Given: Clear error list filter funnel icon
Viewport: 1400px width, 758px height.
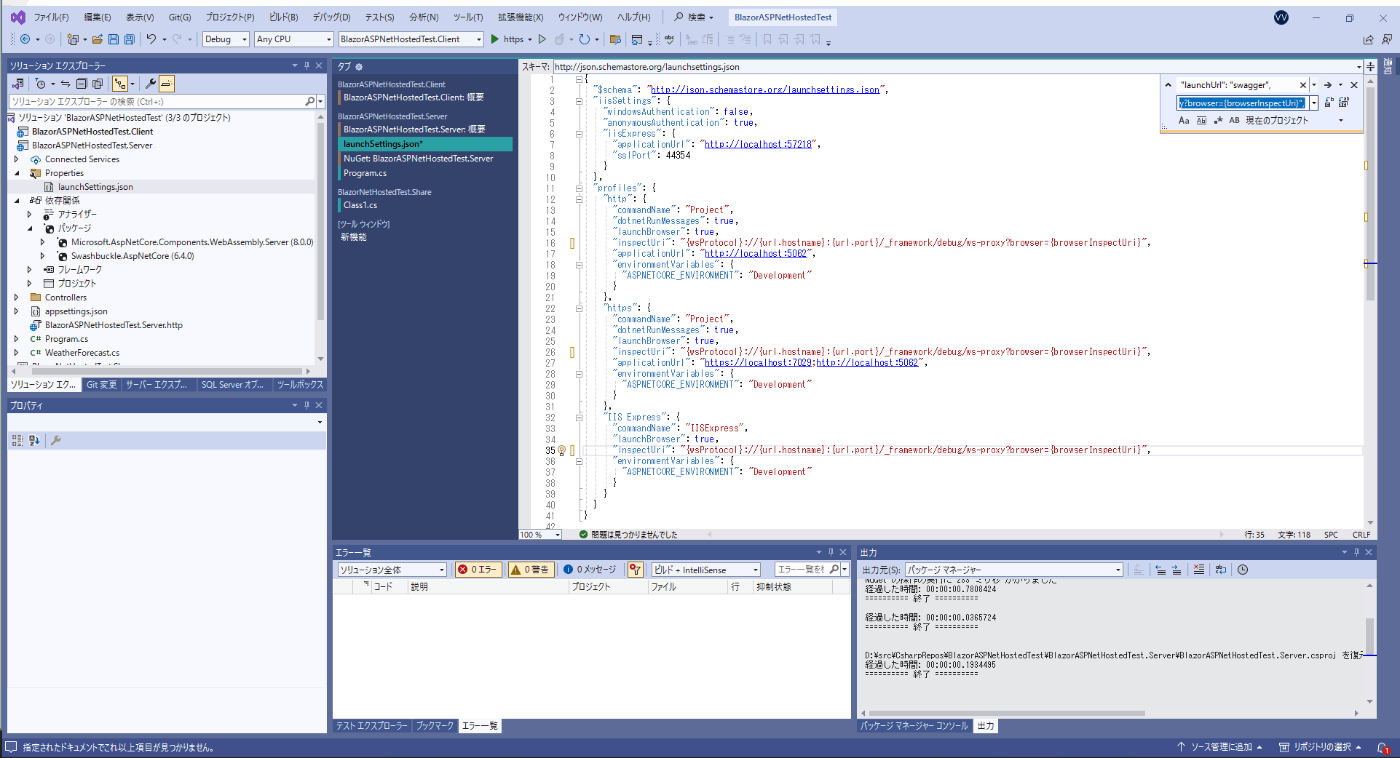Looking at the screenshot, I should tap(634, 569).
